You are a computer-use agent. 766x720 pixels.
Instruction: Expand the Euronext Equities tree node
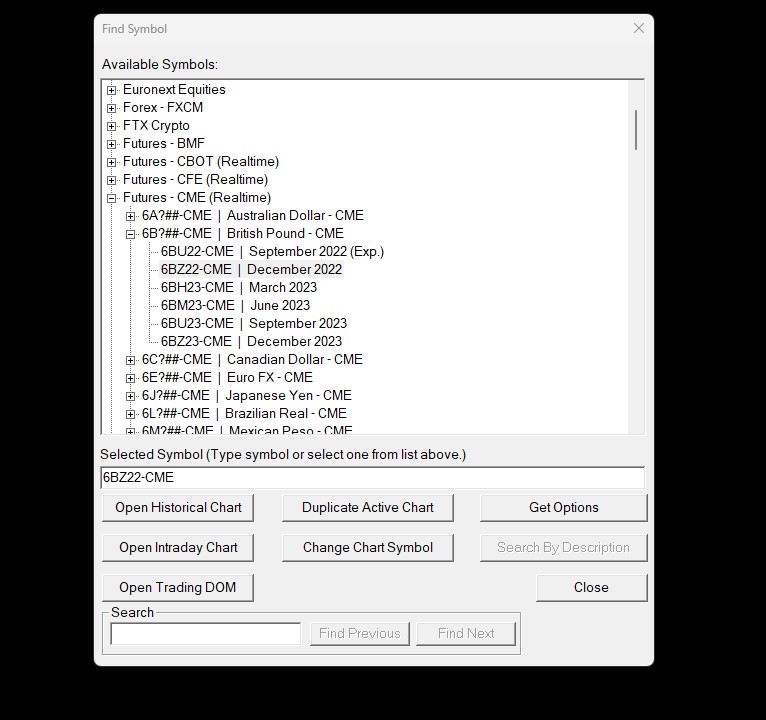pyautogui.click(x=111, y=90)
